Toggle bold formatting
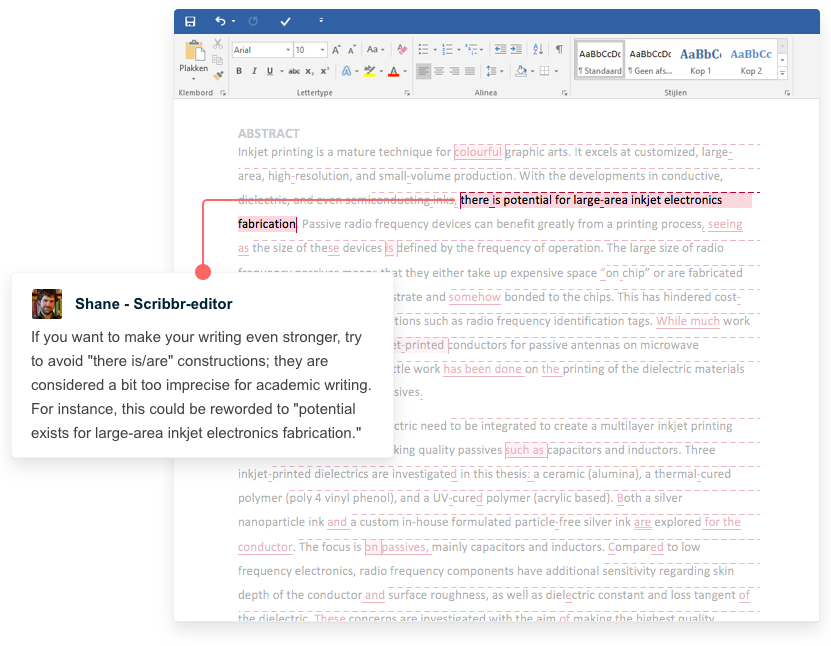 238,71
